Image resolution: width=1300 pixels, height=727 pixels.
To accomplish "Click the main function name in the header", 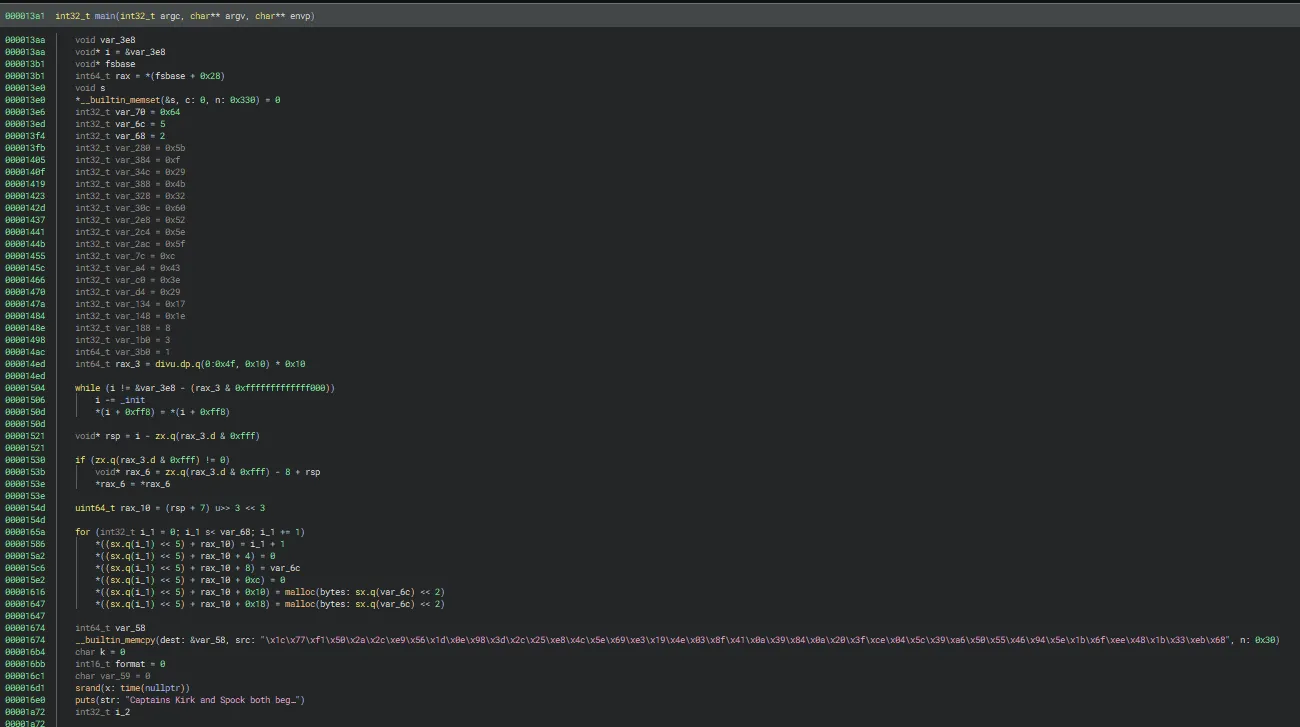I will pyautogui.click(x=105, y=16).
